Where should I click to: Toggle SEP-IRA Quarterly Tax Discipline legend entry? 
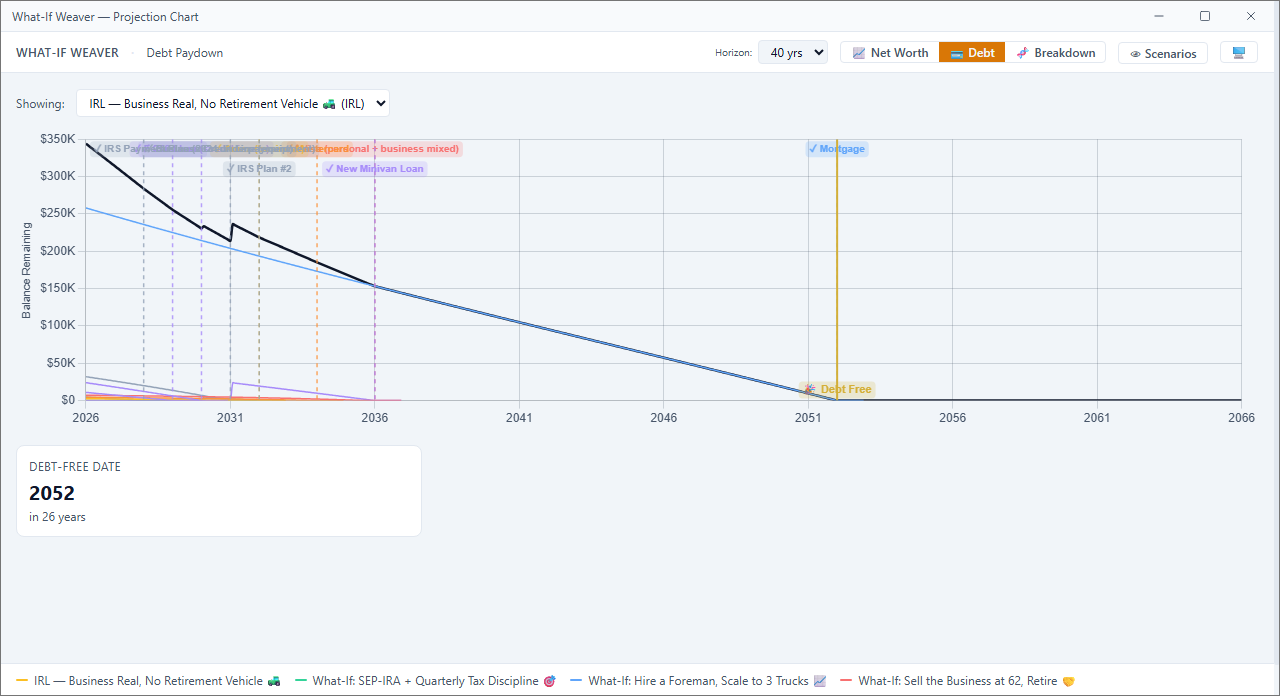click(x=425, y=681)
